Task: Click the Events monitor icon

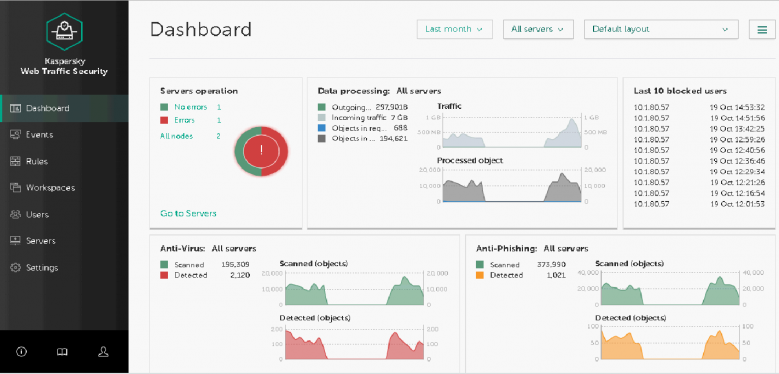Action: click(16, 135)
